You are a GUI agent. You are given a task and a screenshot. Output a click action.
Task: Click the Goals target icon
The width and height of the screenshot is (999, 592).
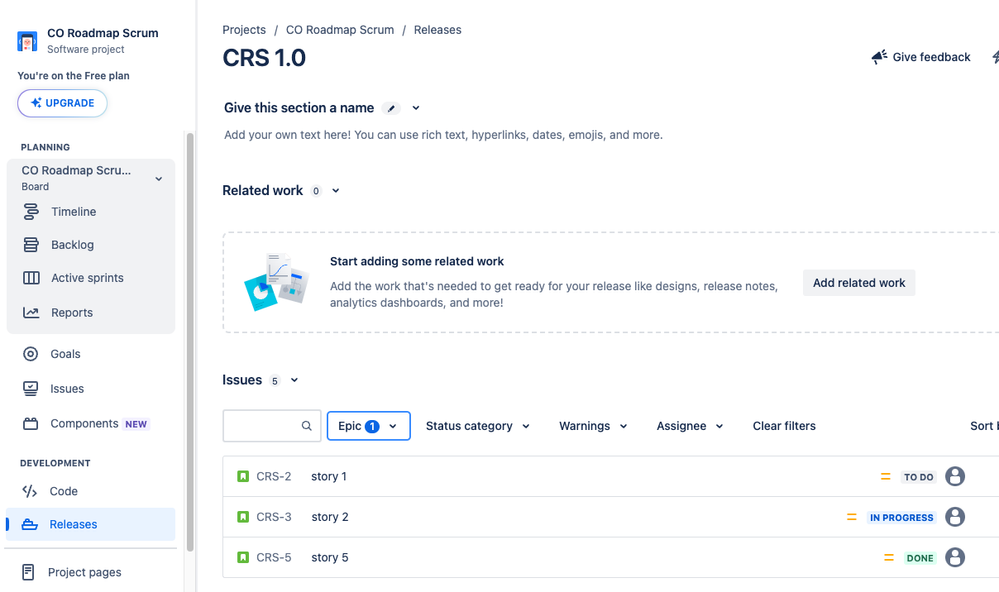pos(31,354)
